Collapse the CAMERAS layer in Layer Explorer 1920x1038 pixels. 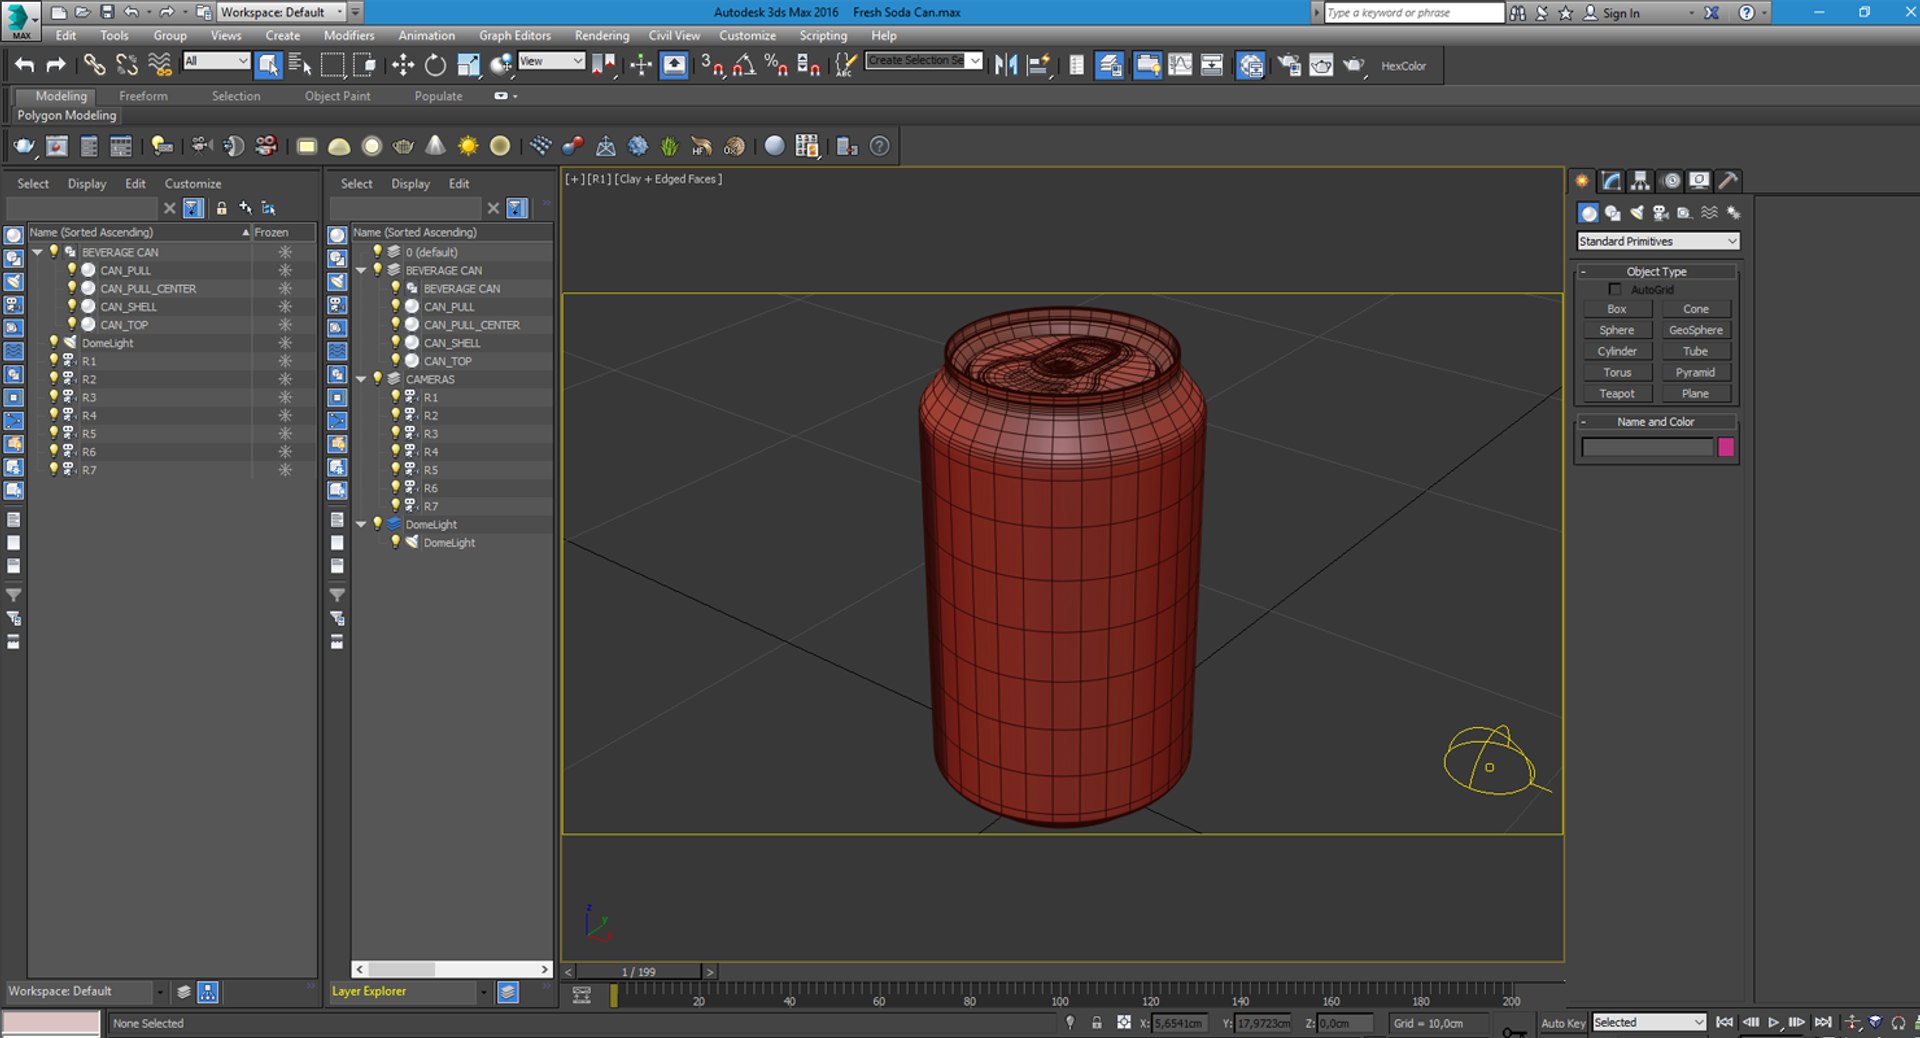click(361, 379)
